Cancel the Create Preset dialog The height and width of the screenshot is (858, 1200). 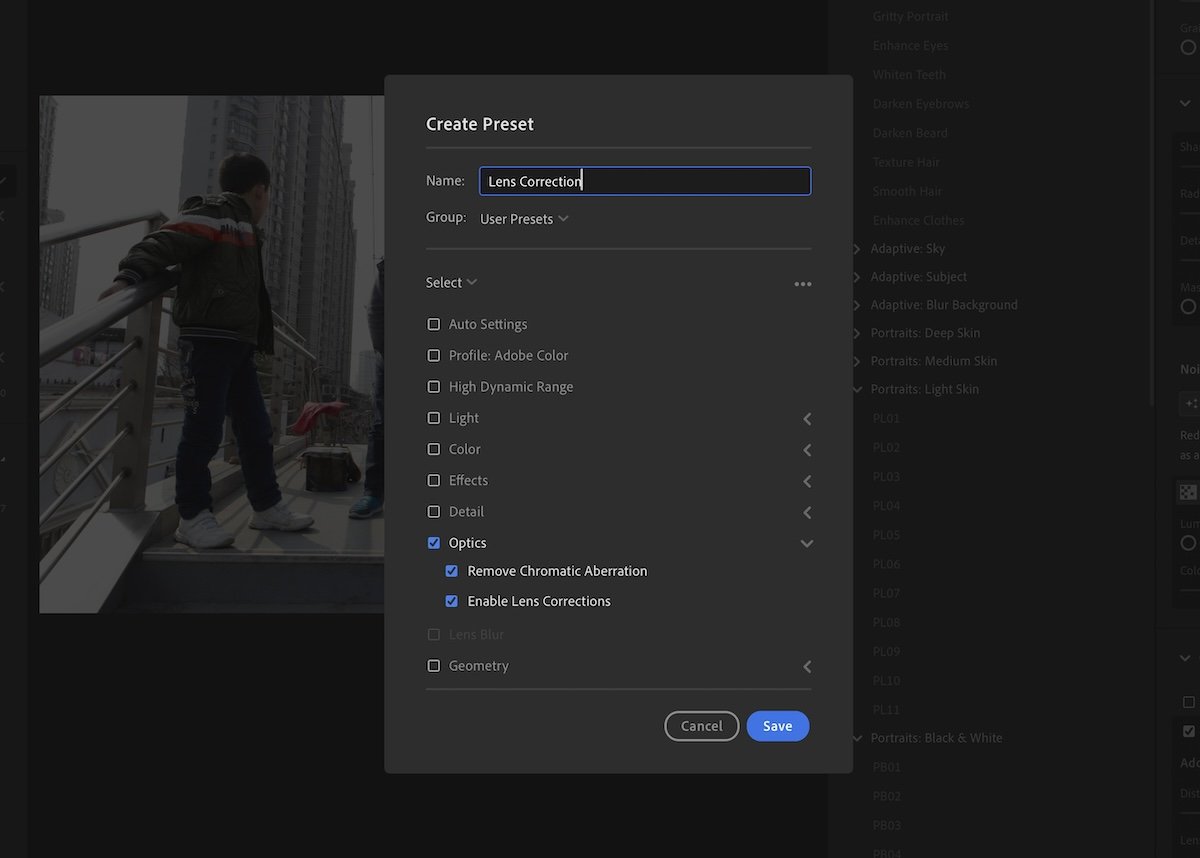tap(701, 726)
